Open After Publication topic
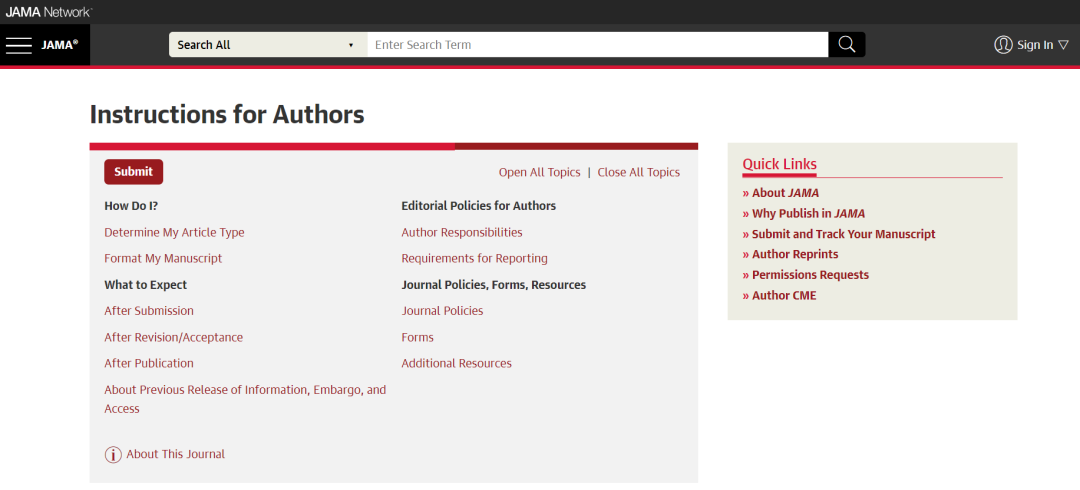Screen dimensions: 1080x490 click(149, 363)
